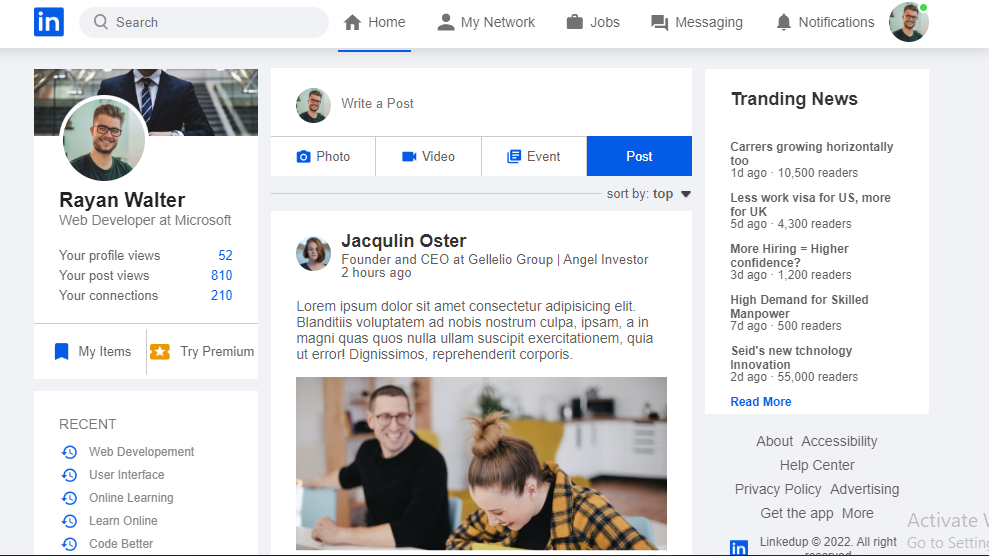Viewport: 989px width, 556px height.
Task: Click the Jobs briefcase icon
Action: (575, 22)
